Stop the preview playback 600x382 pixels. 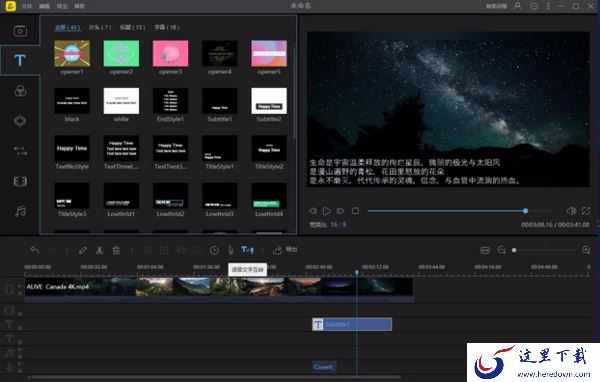coord(355,211)
